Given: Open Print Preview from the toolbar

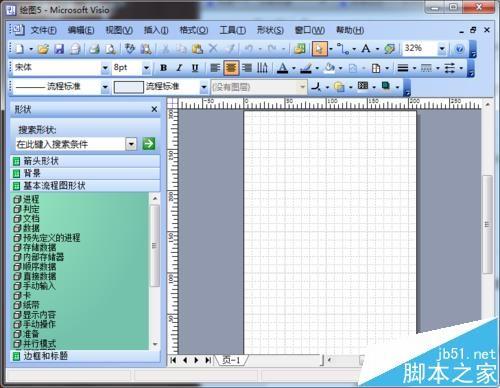Looking at the screenshot, I should pyautogui.click(x=110, y=49).
